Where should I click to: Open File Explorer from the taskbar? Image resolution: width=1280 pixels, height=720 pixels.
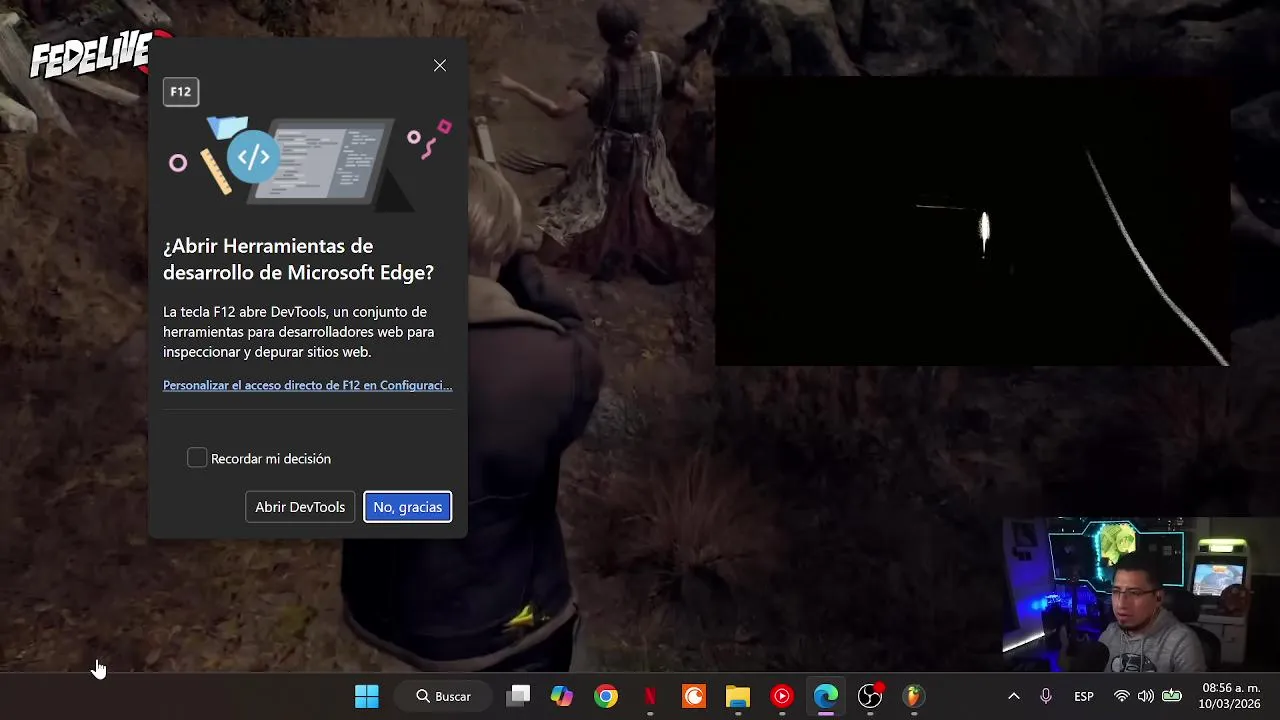click(x=738, y=696)
